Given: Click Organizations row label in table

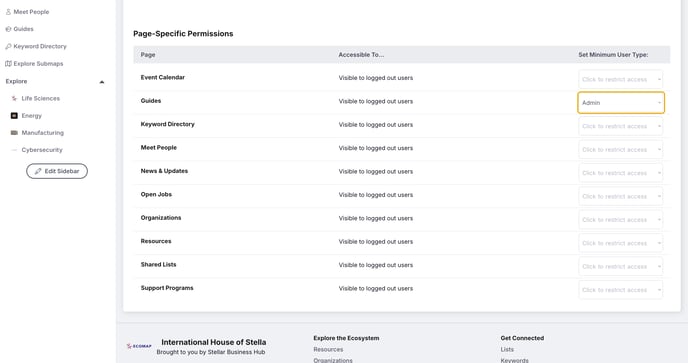Looking at the screenshot, I should [x=161, y=218].
